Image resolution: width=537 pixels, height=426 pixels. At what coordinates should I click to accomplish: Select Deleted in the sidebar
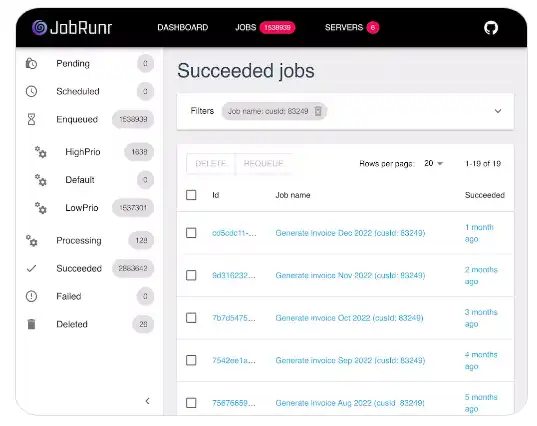(x=89, y=324)
